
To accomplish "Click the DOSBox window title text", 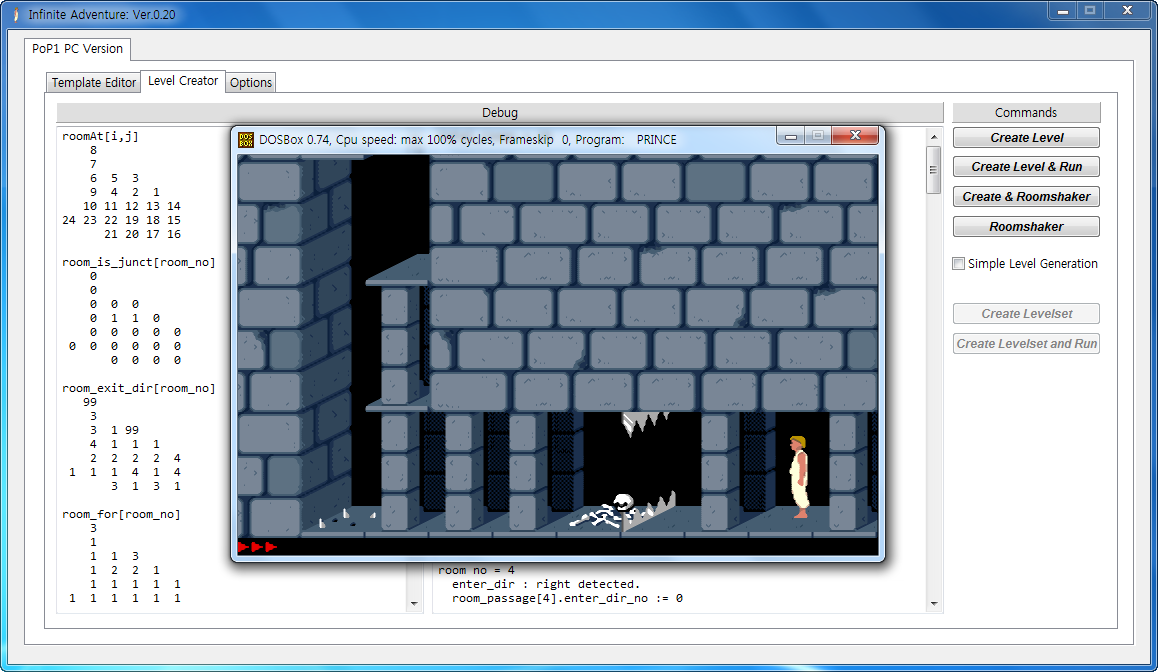I will [467, 140].
